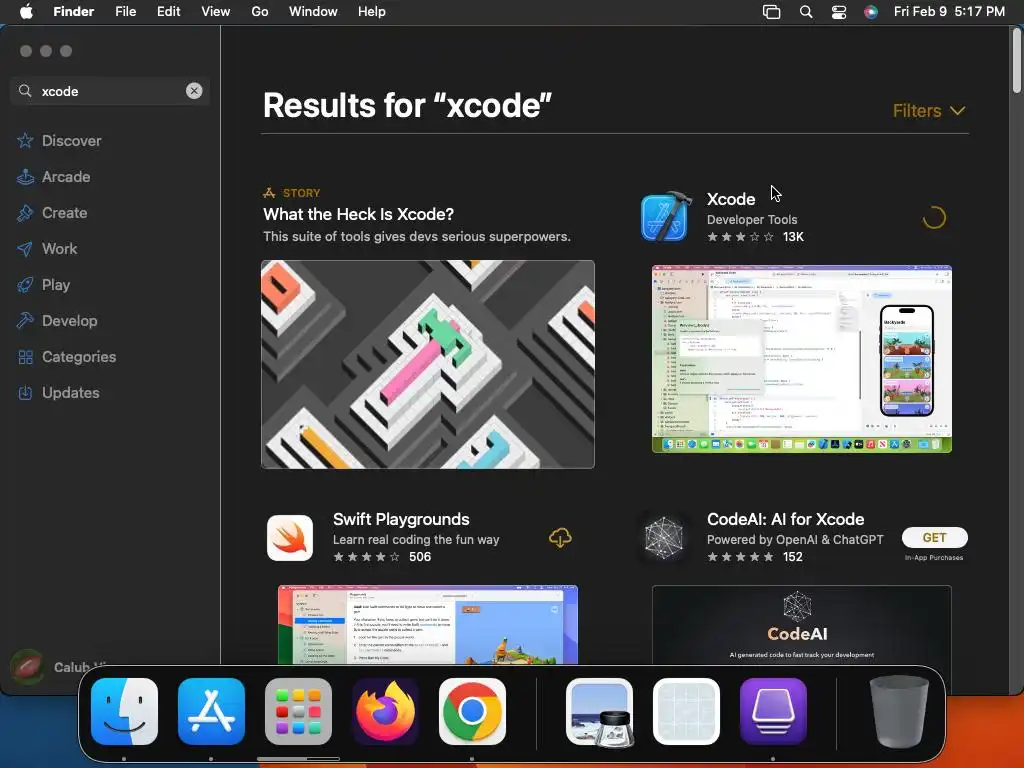Open the Trash in the Dock
The width and height of the screenshot is (1024, 768).
pyautogui.click(x=899, y=711)
